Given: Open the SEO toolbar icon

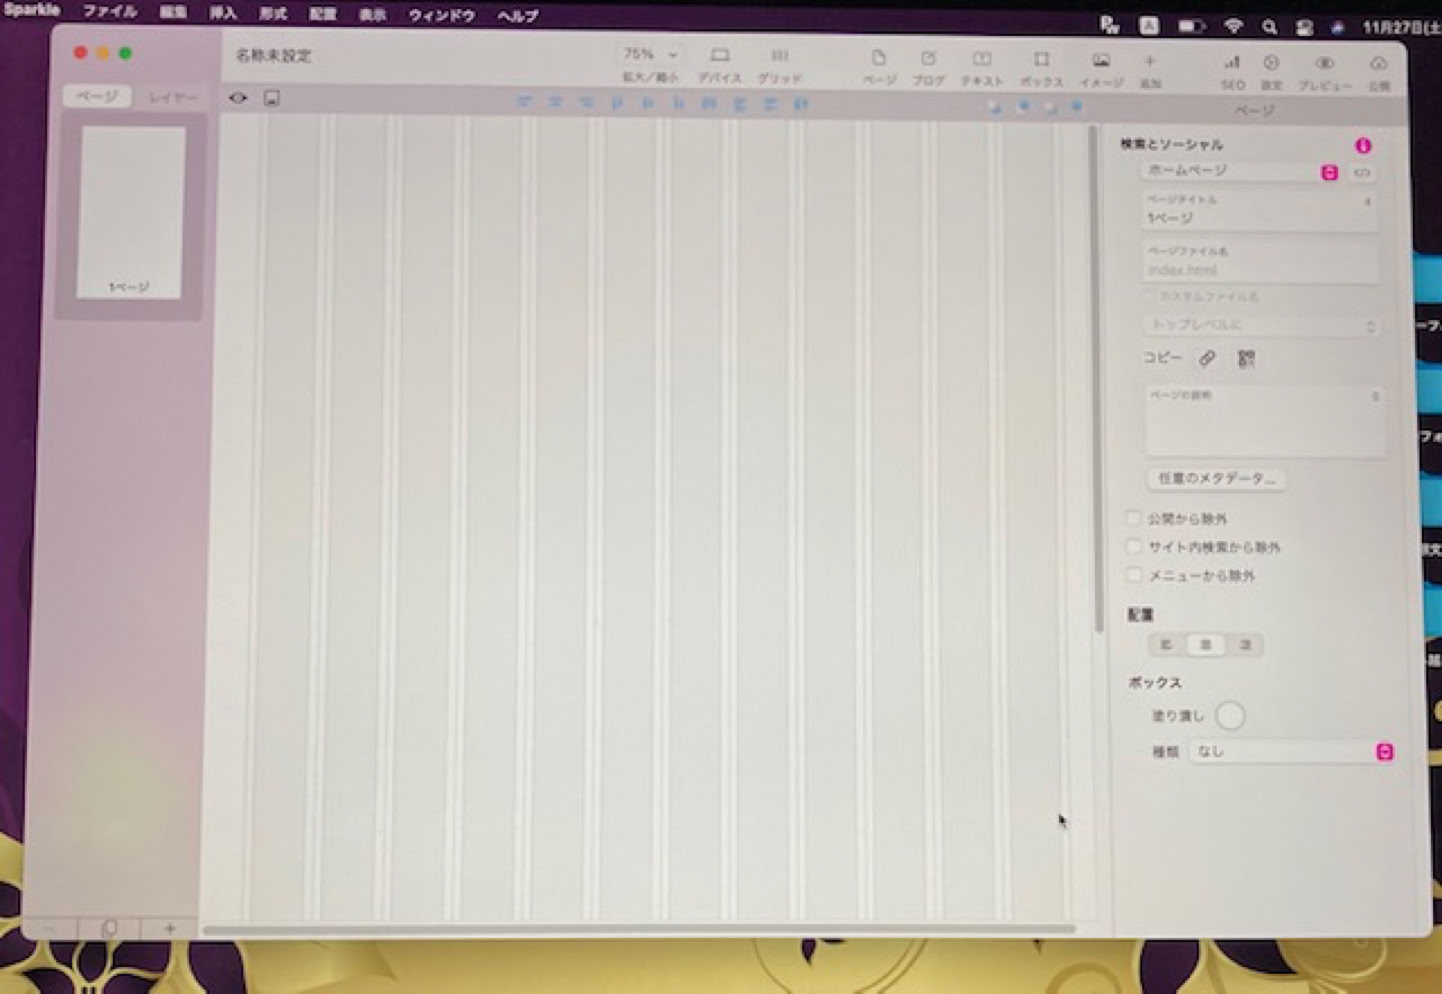Looking at the screenshot, I should (1232, 62).
